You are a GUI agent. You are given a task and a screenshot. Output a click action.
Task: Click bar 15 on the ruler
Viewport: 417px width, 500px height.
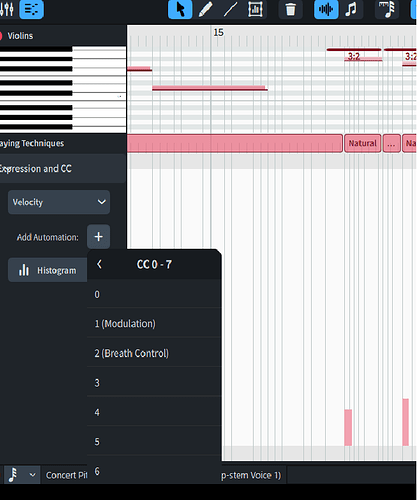218,32
